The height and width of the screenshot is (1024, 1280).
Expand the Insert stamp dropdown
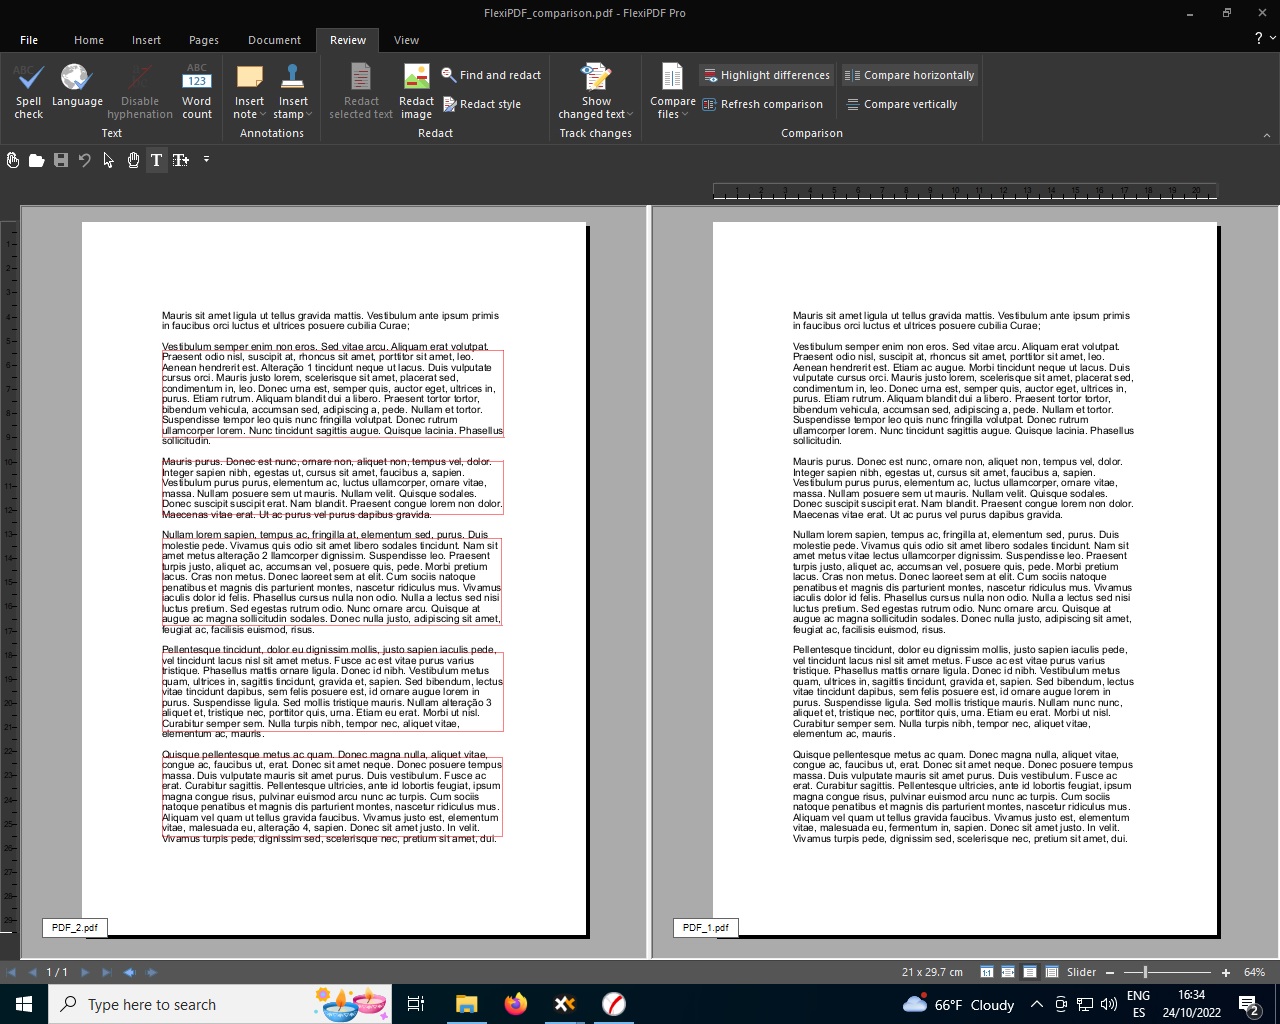tap(293, 114)
